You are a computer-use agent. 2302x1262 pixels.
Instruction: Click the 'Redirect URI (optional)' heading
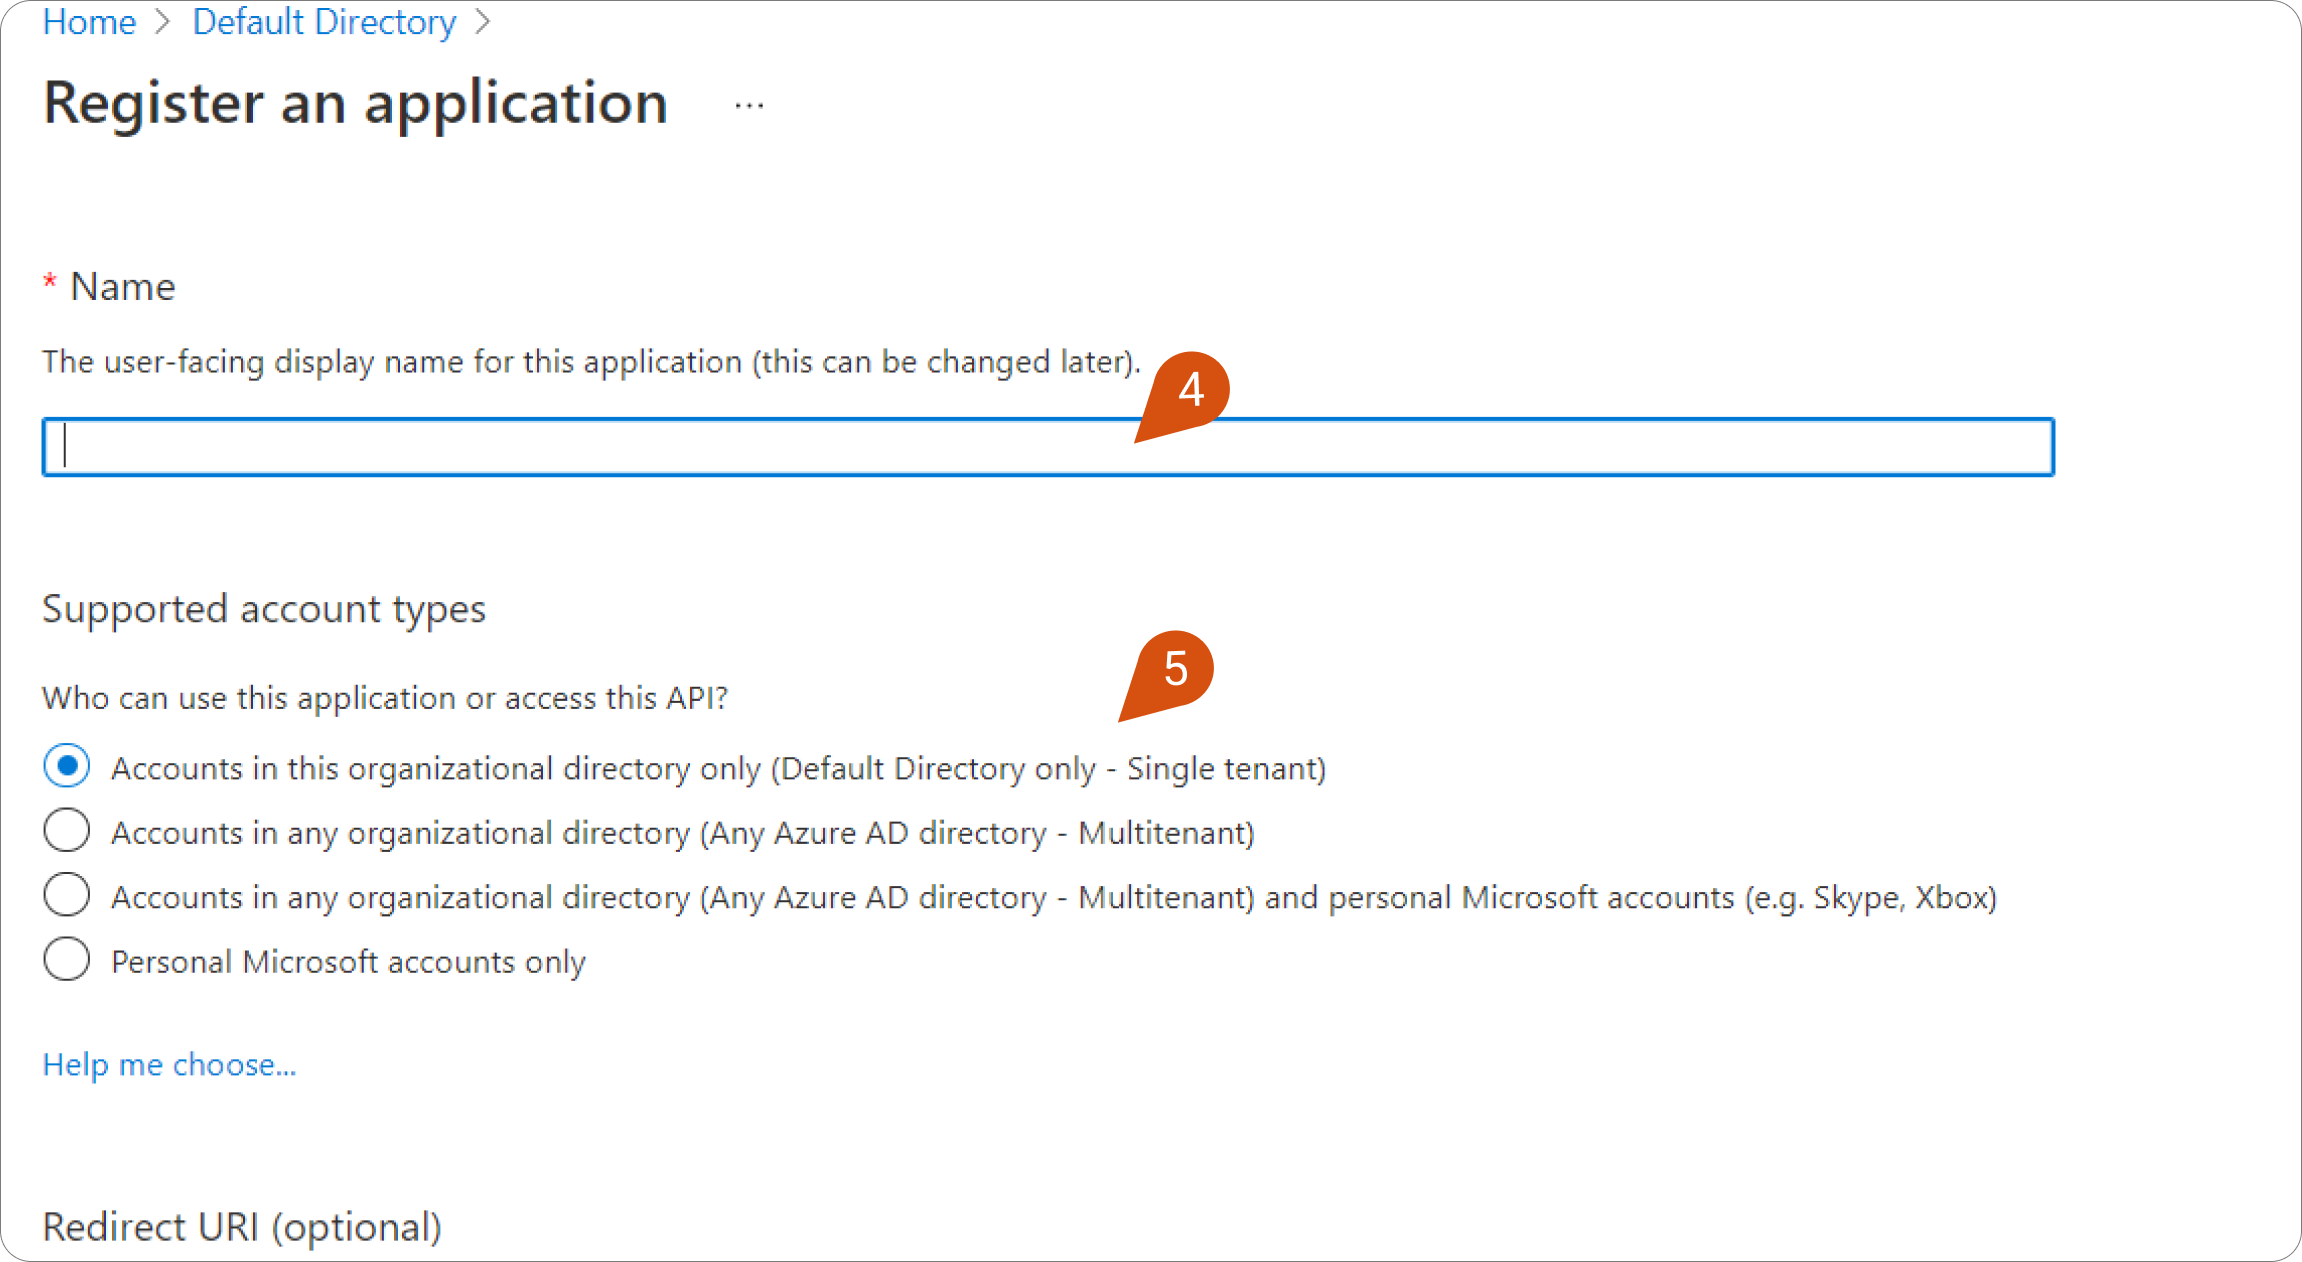242,1227
